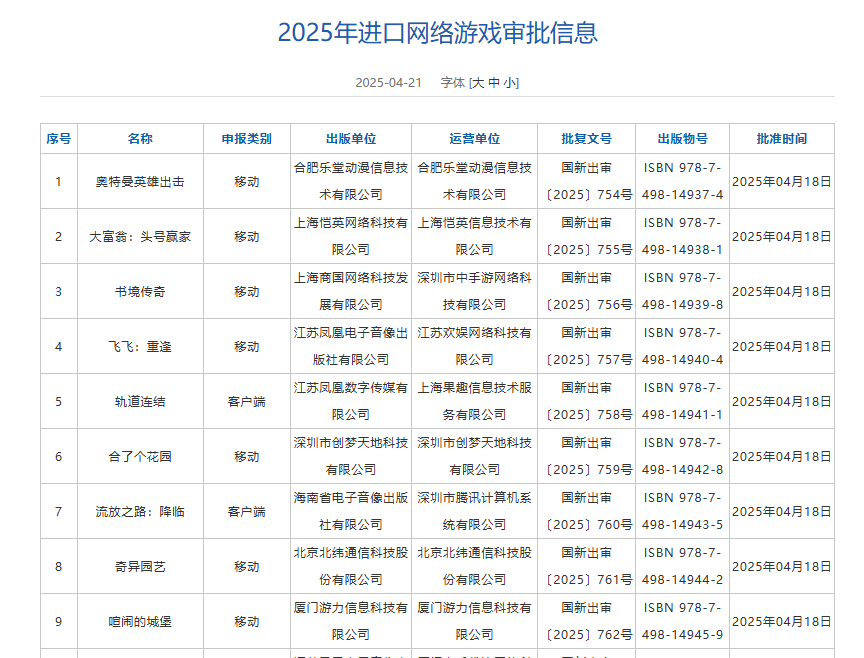The image size is (864, 658).
Task: Click publisher 江苏凤凰数字传媒有限公司
Action: [351, 401]
